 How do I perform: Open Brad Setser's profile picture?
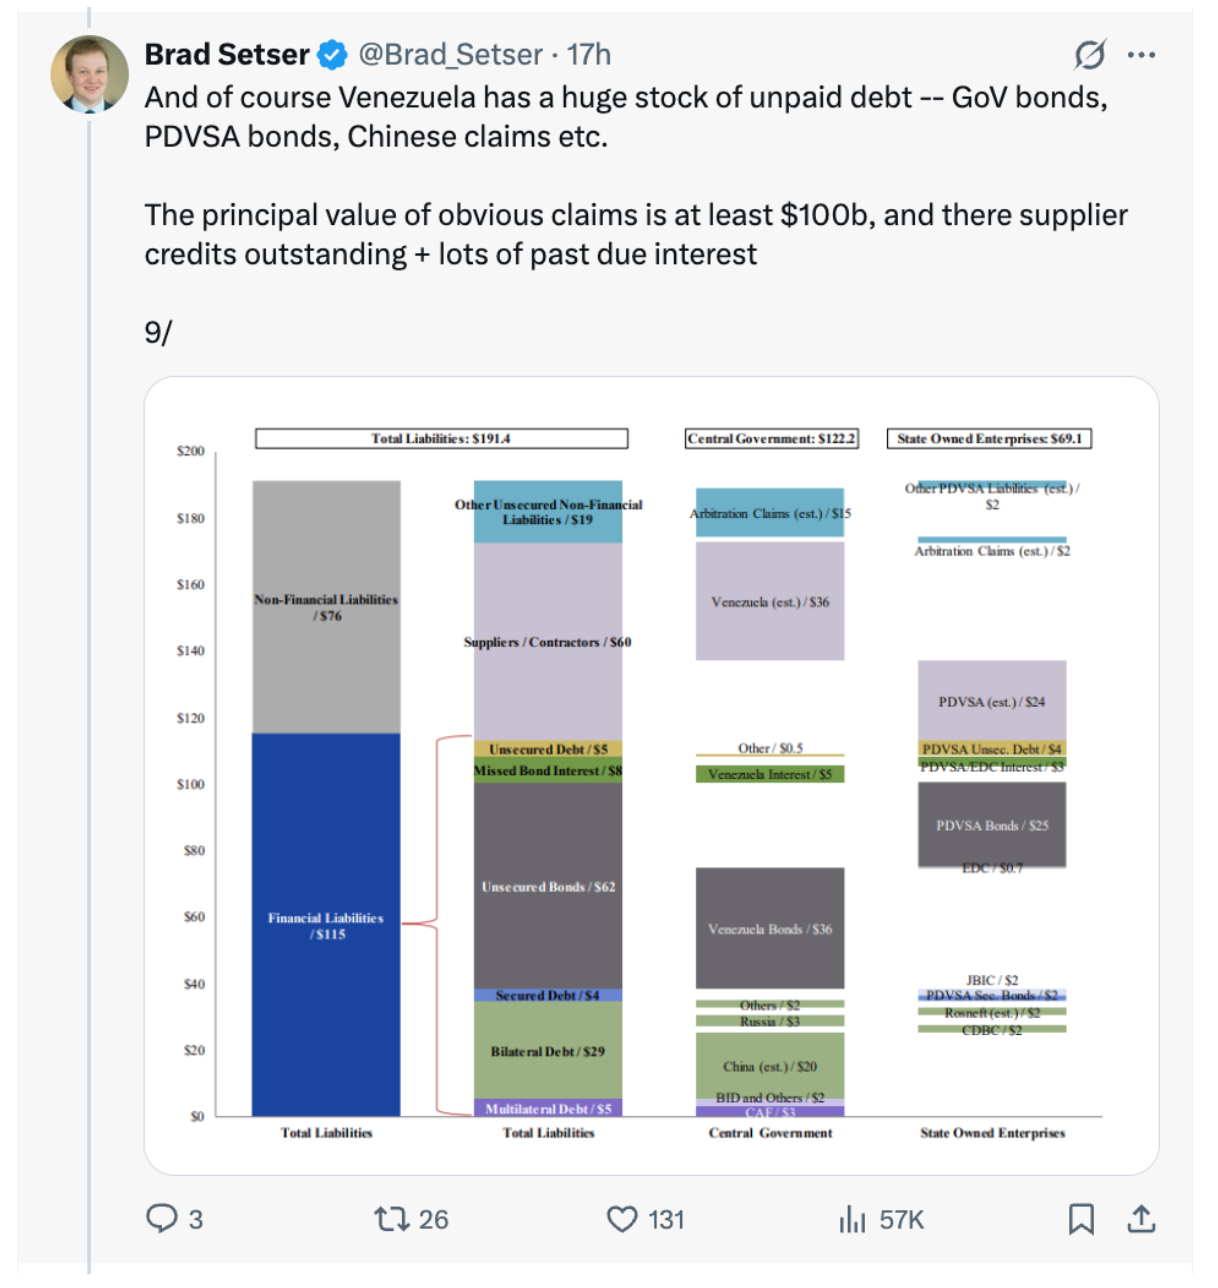90,74
